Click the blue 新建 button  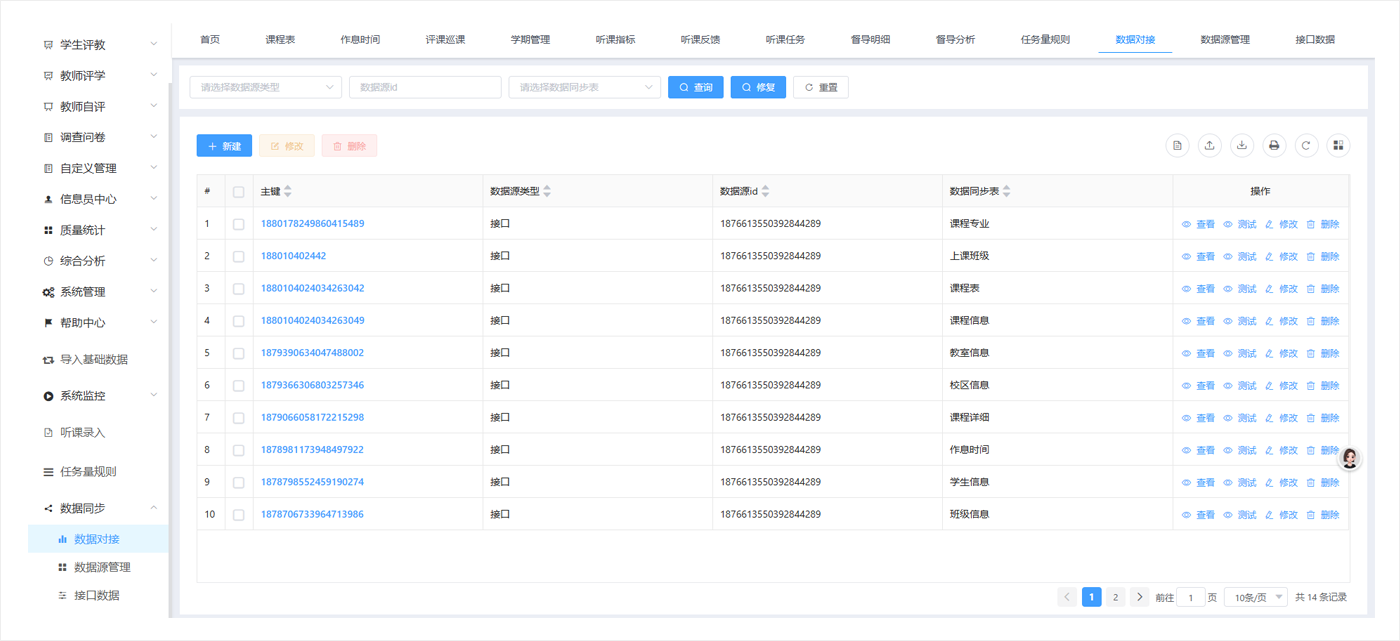(x=224, y=146)
